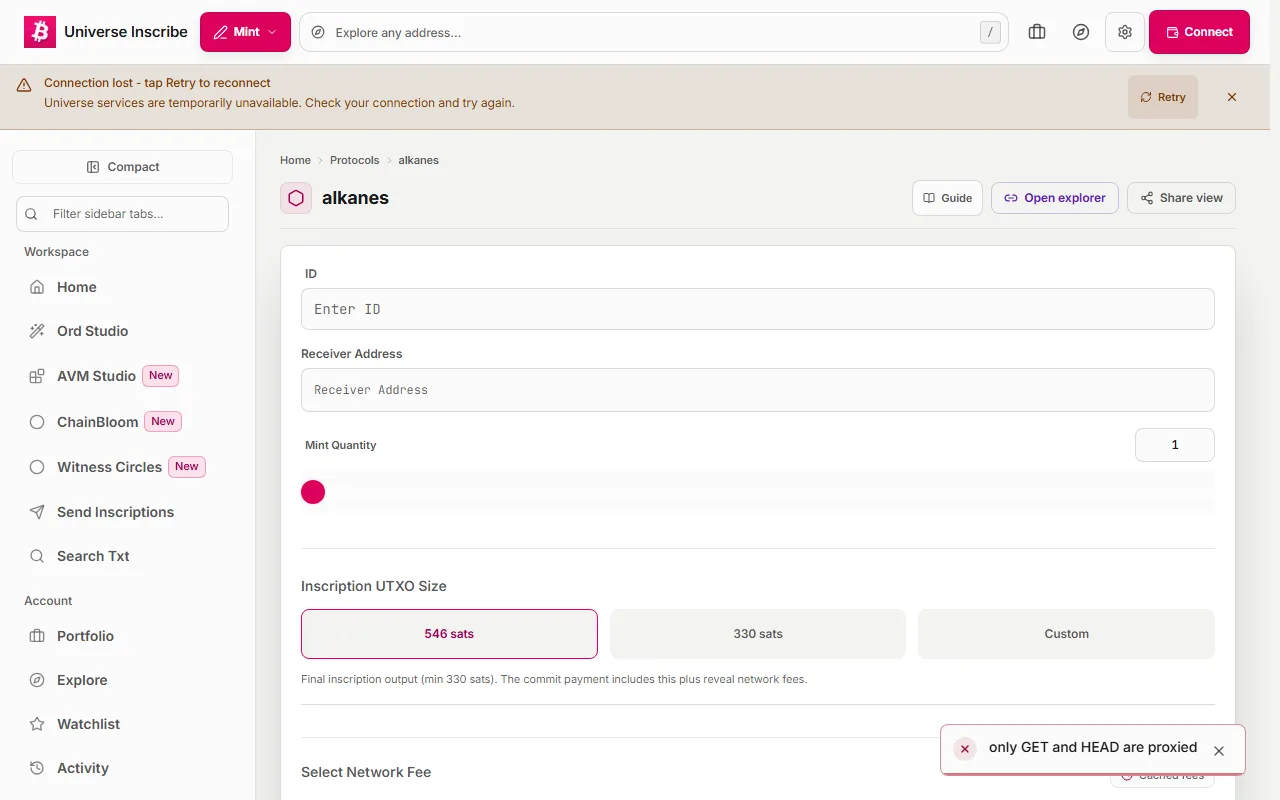Screen dimensions: 1280x800
Task: Click the Open explorer link button
Action: 1055,198
